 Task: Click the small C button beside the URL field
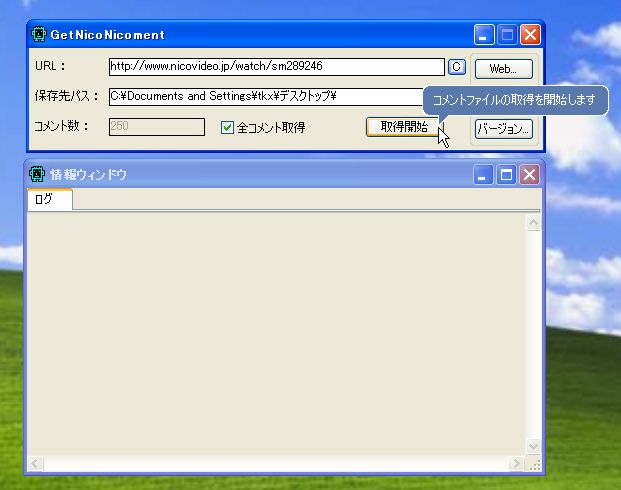[x=457, y=67]
